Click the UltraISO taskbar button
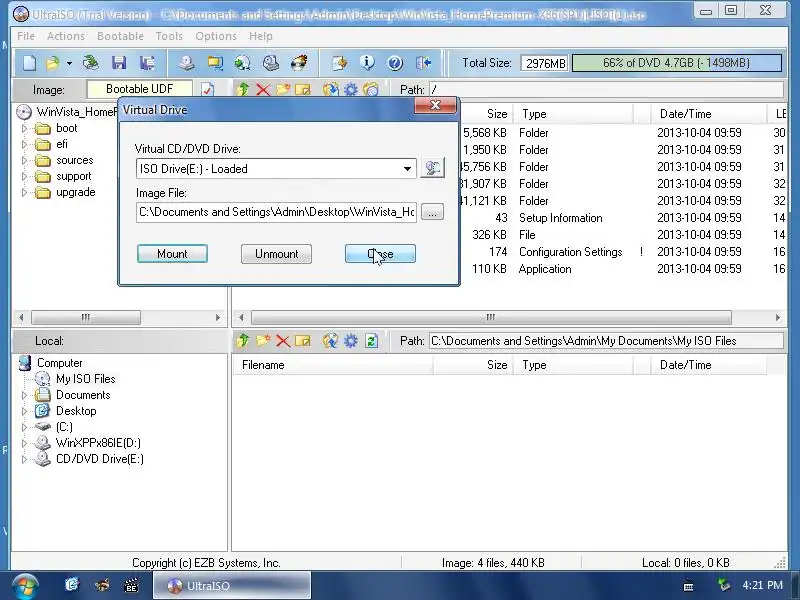The width and height of the screenshot is (800, 600). point(232,586)
